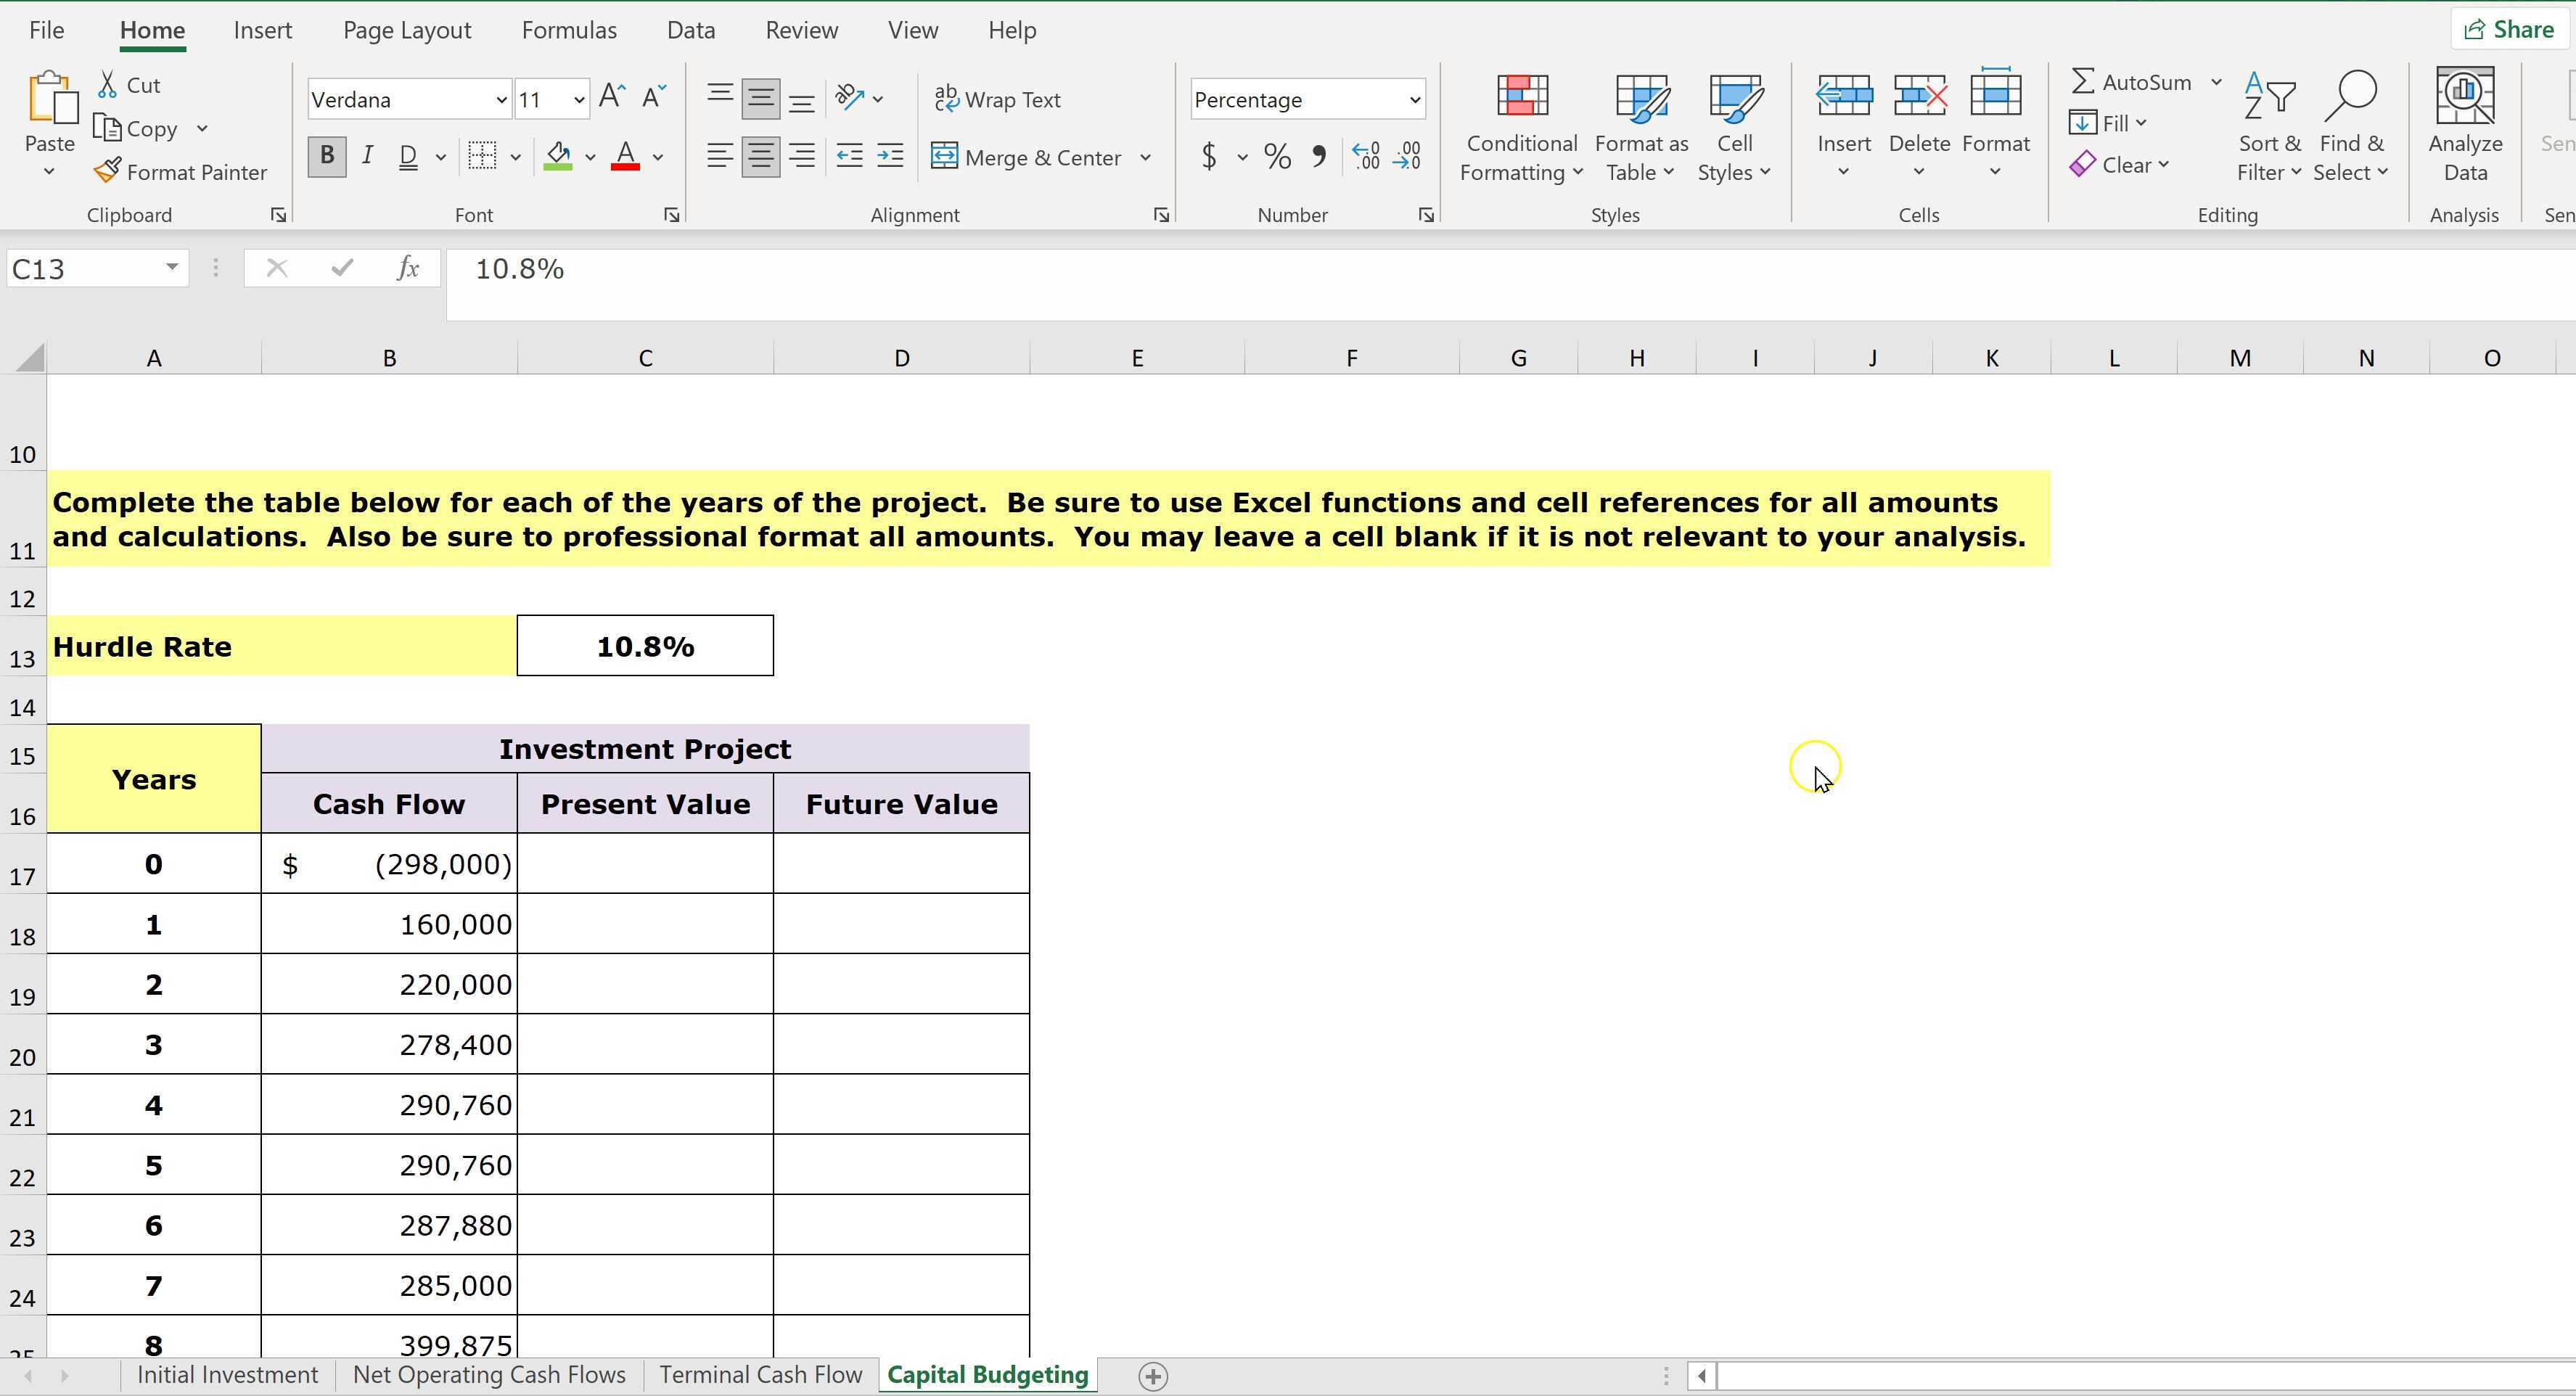This screenshot has height=1396, width=2576.
Task: Open the font name dropdown
Action: click(501, 100)
